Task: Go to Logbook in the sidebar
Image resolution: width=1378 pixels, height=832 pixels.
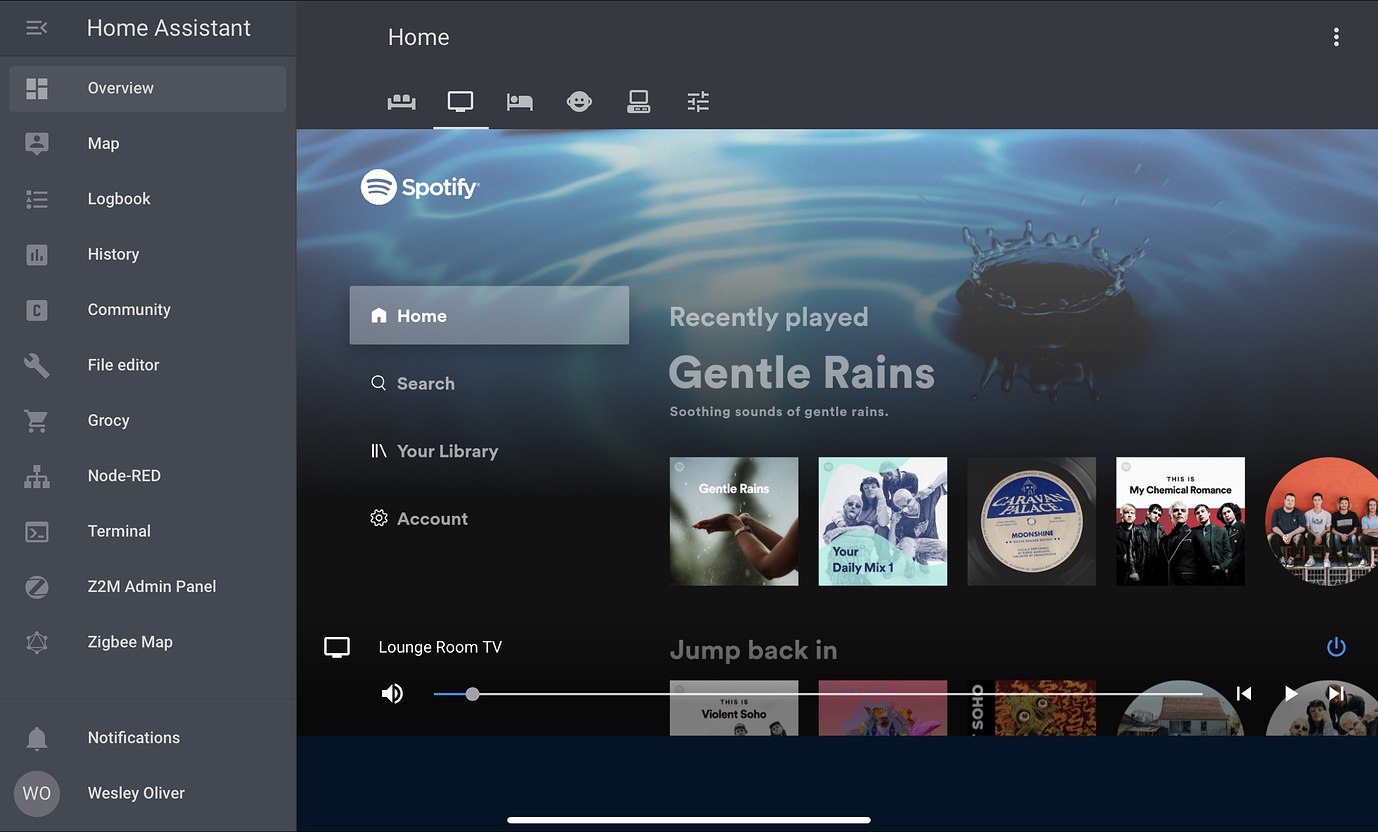Action: coord(148,199)
